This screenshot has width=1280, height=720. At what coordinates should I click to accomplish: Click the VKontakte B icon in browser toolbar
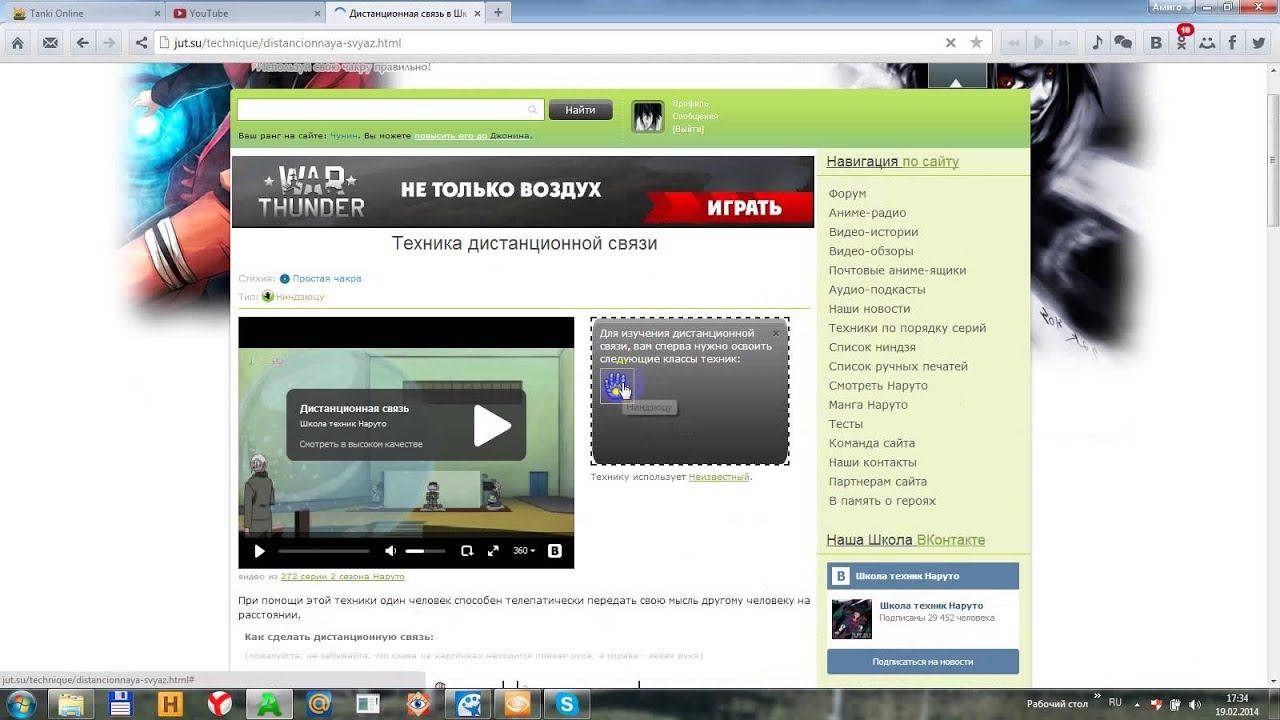pyautogui.click(x=1156, y=43)
